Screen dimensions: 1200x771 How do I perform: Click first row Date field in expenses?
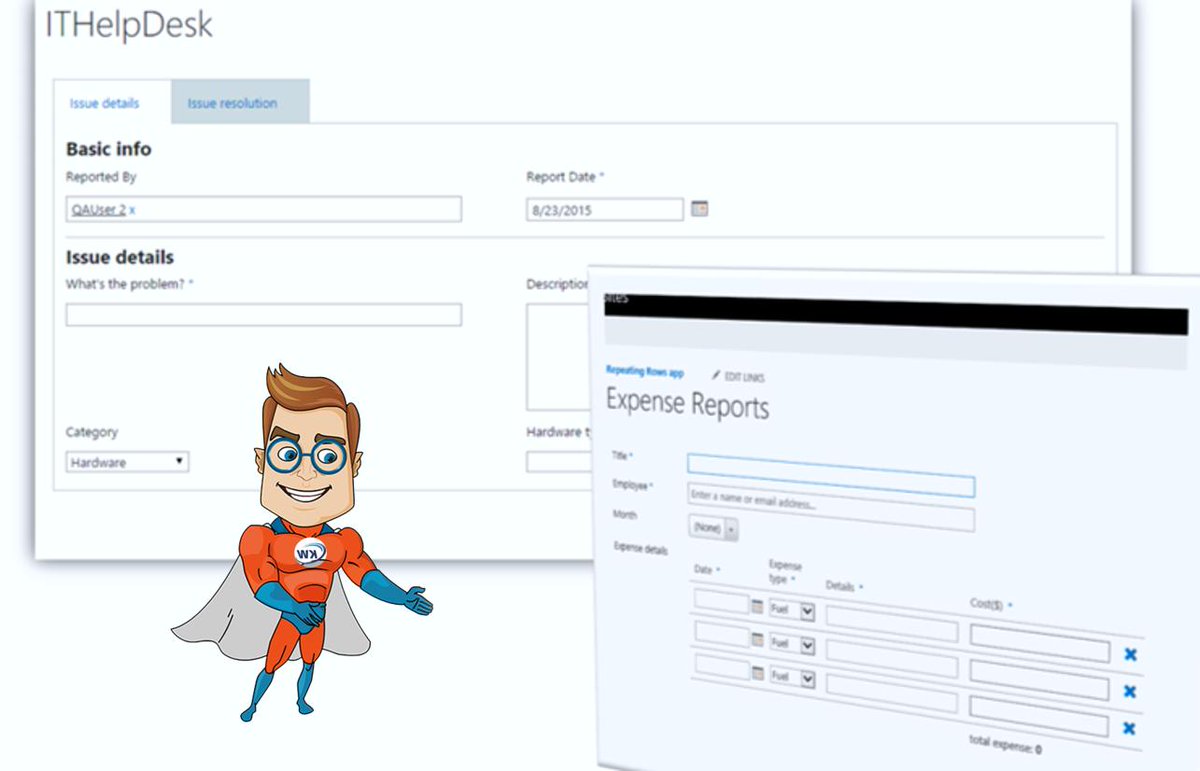722,602
